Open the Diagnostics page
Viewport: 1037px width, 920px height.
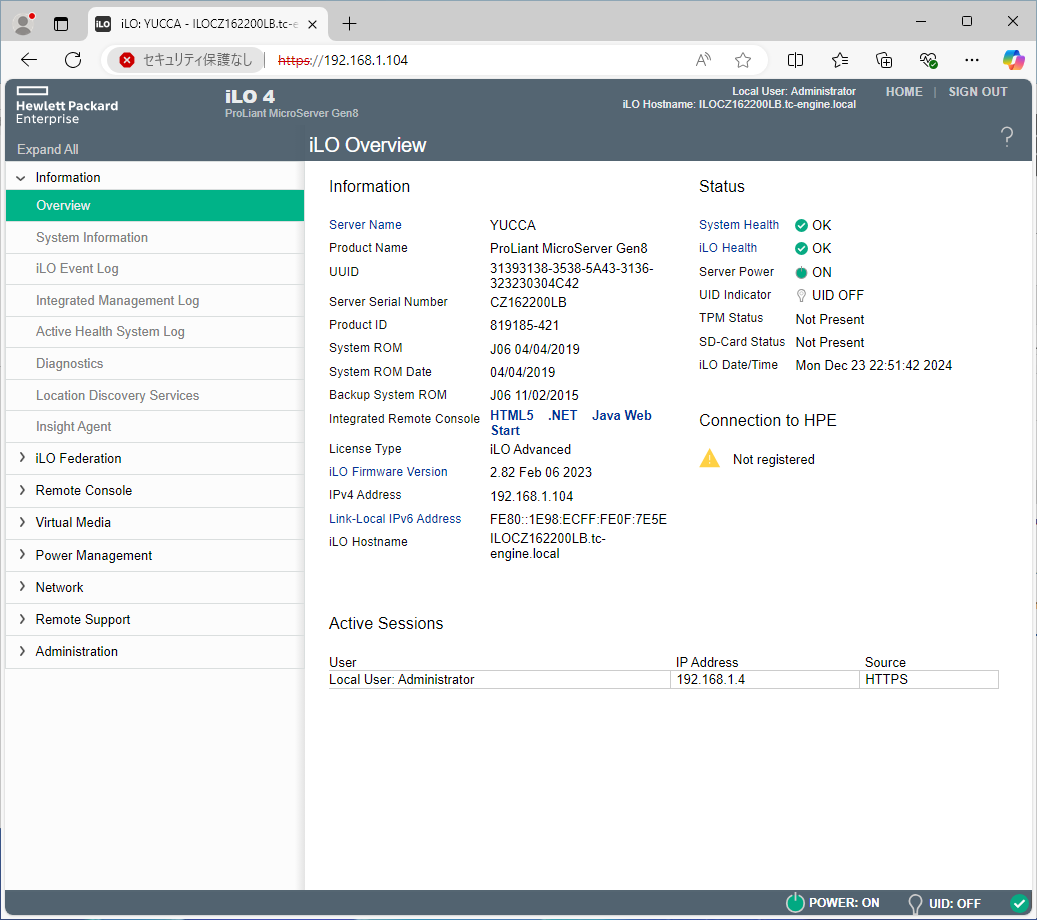[155, 363]
